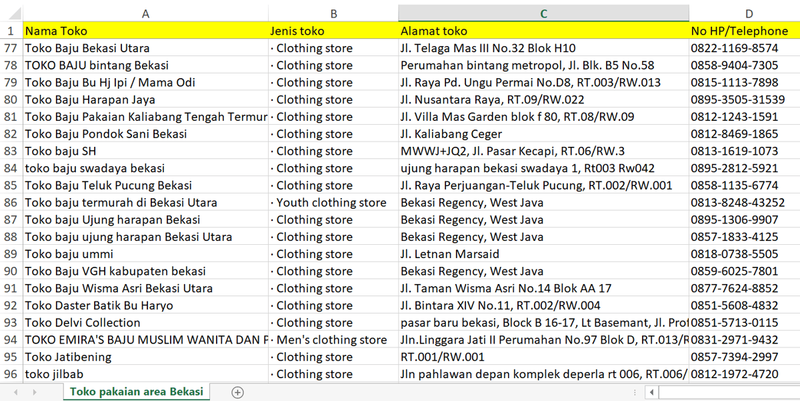
Task: Select phone number 0851-5713-0115
Action: (744, 322)
